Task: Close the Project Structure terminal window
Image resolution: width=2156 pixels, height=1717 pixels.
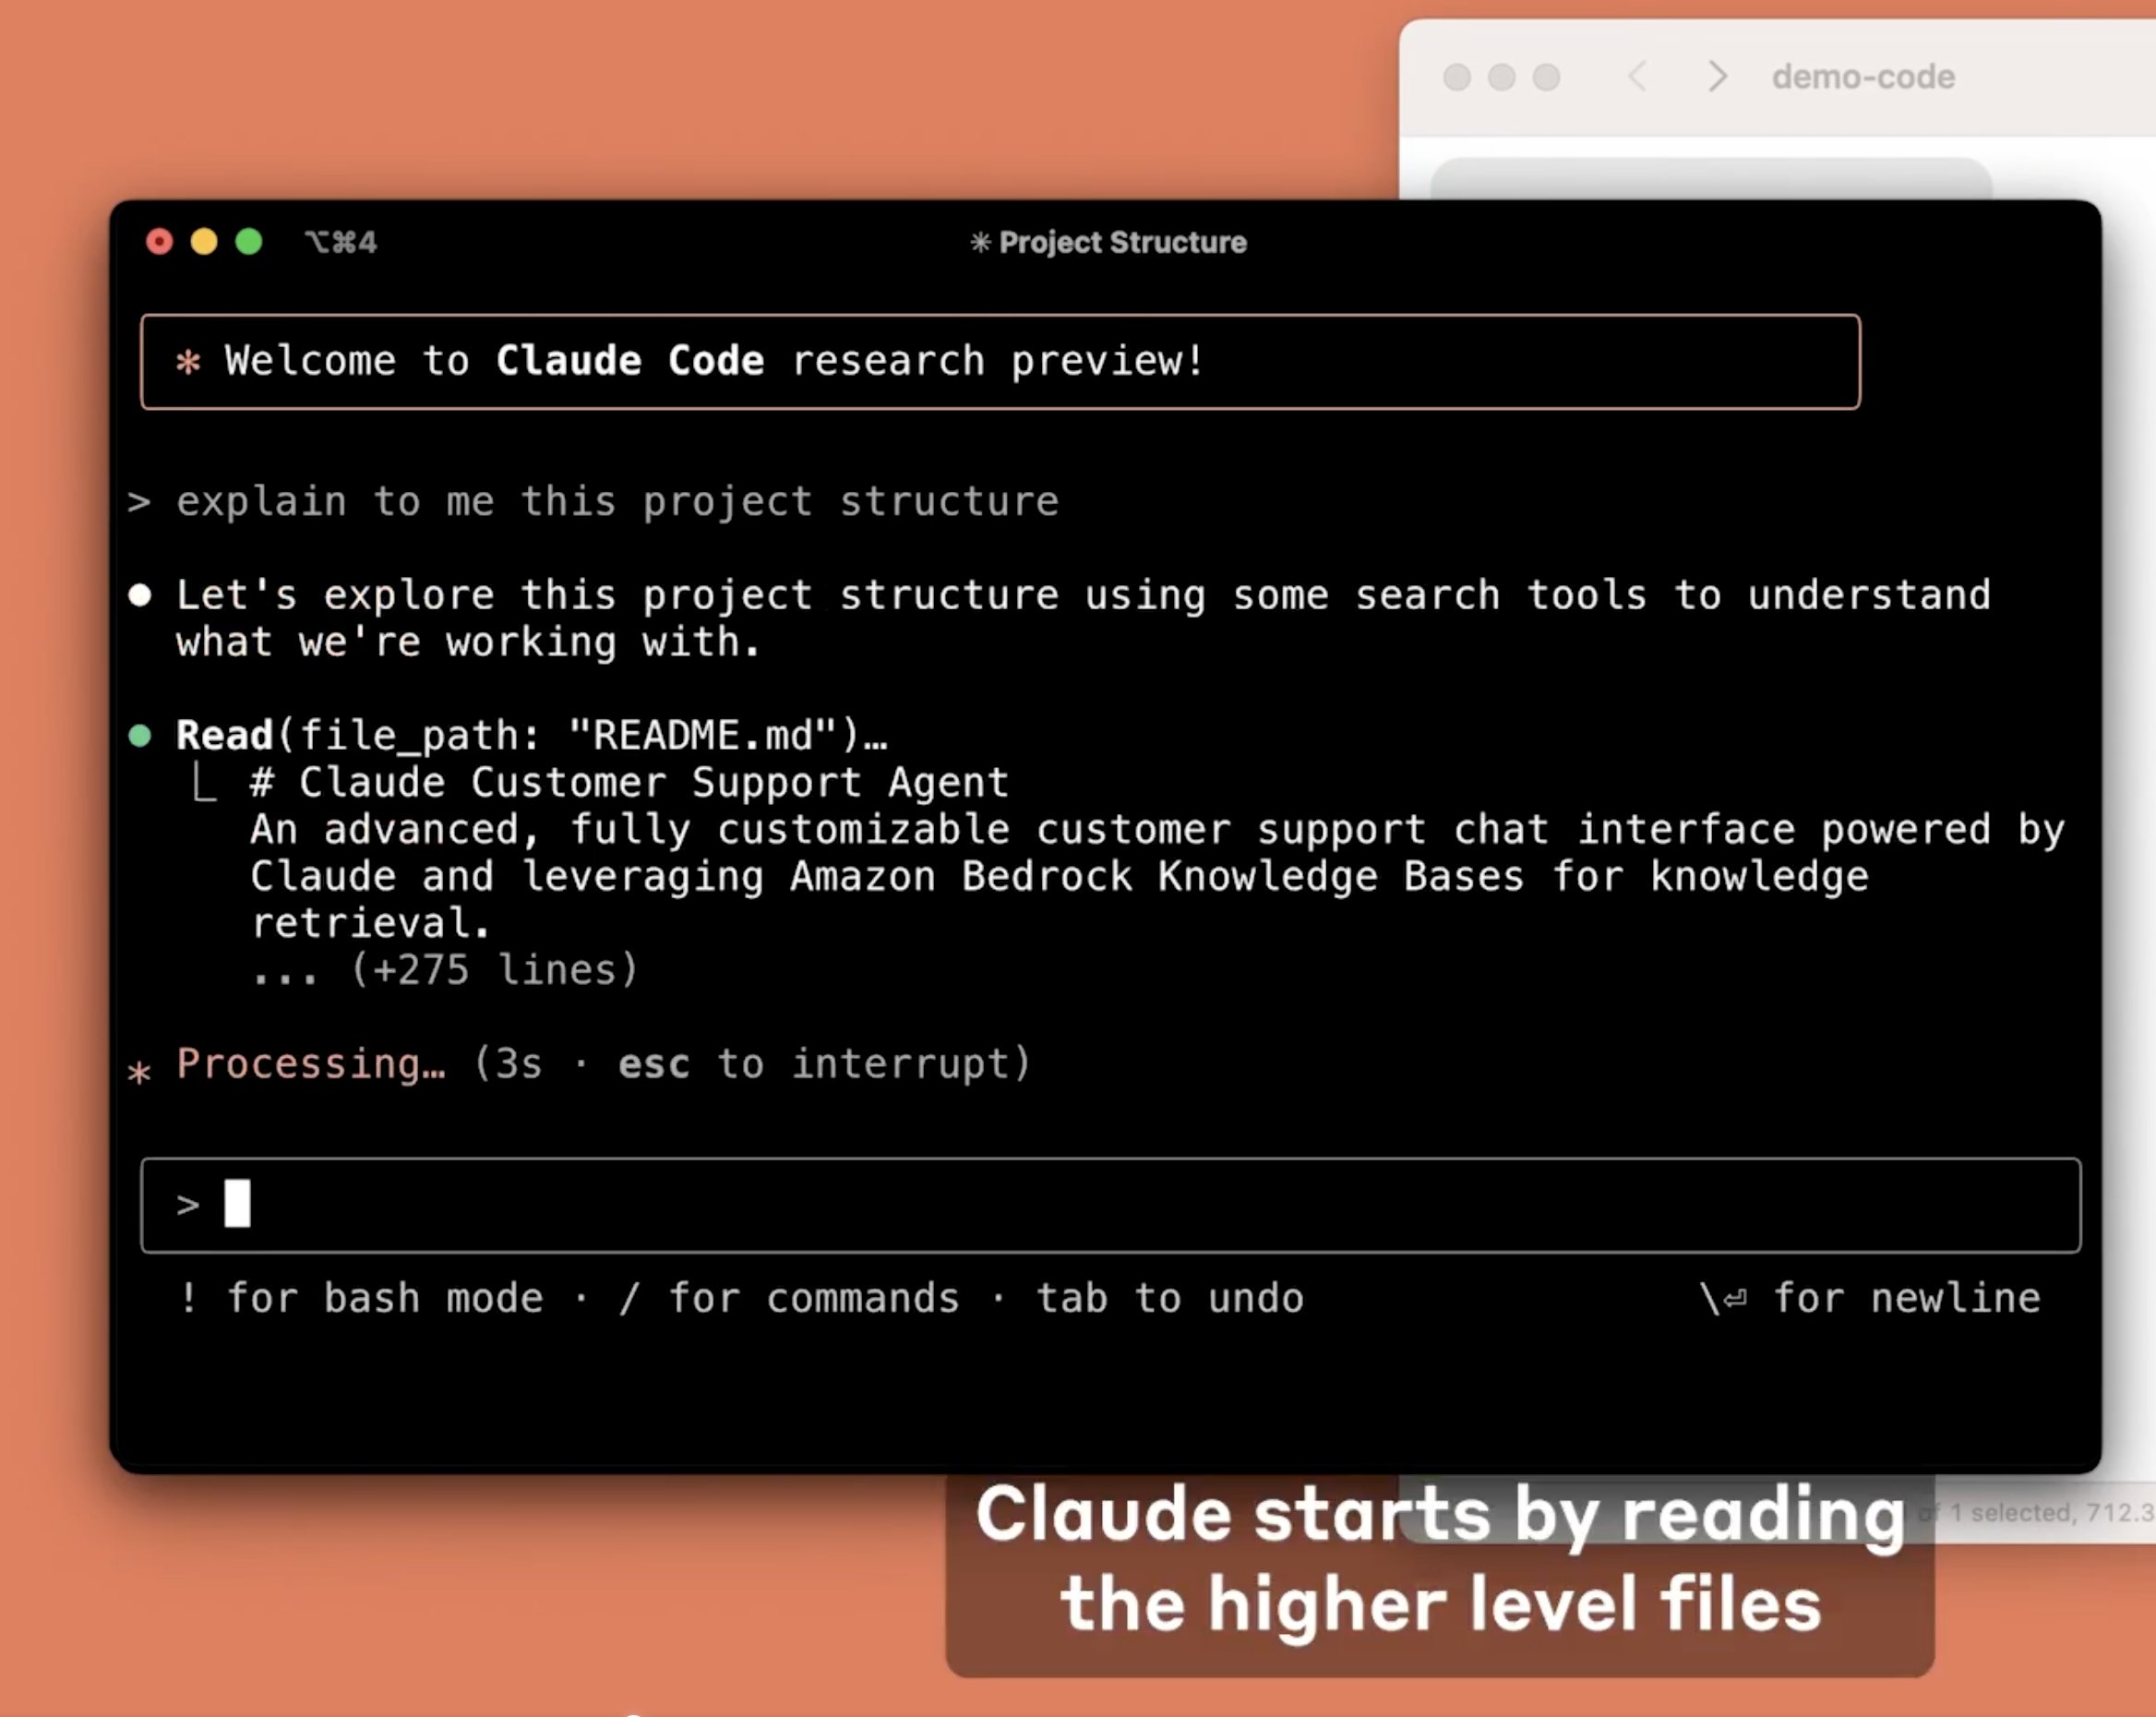Action: 159,242
